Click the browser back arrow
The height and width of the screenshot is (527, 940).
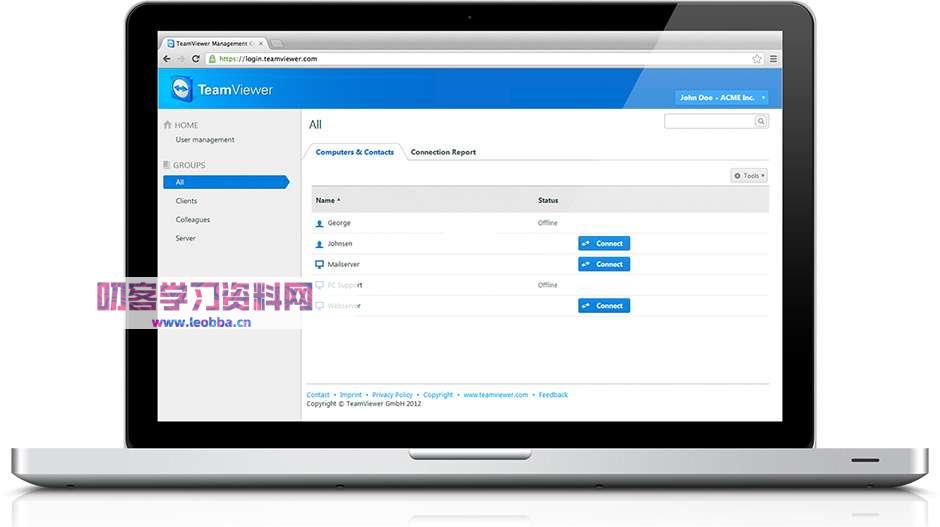click(x=167, y=59)
